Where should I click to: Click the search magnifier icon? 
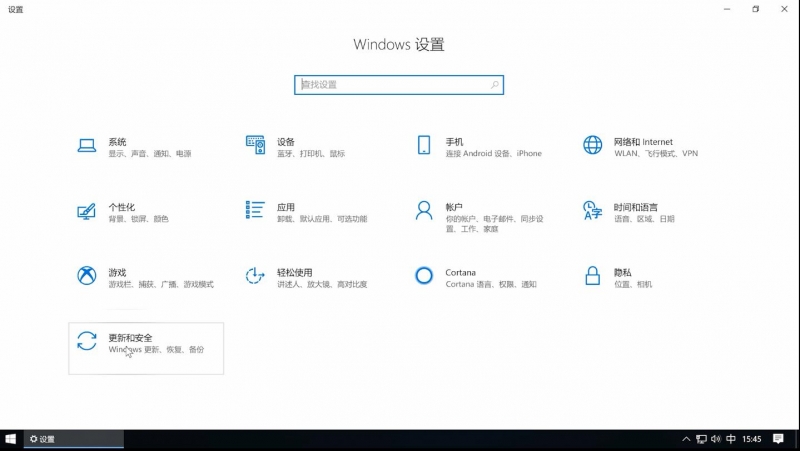point(494,85)
